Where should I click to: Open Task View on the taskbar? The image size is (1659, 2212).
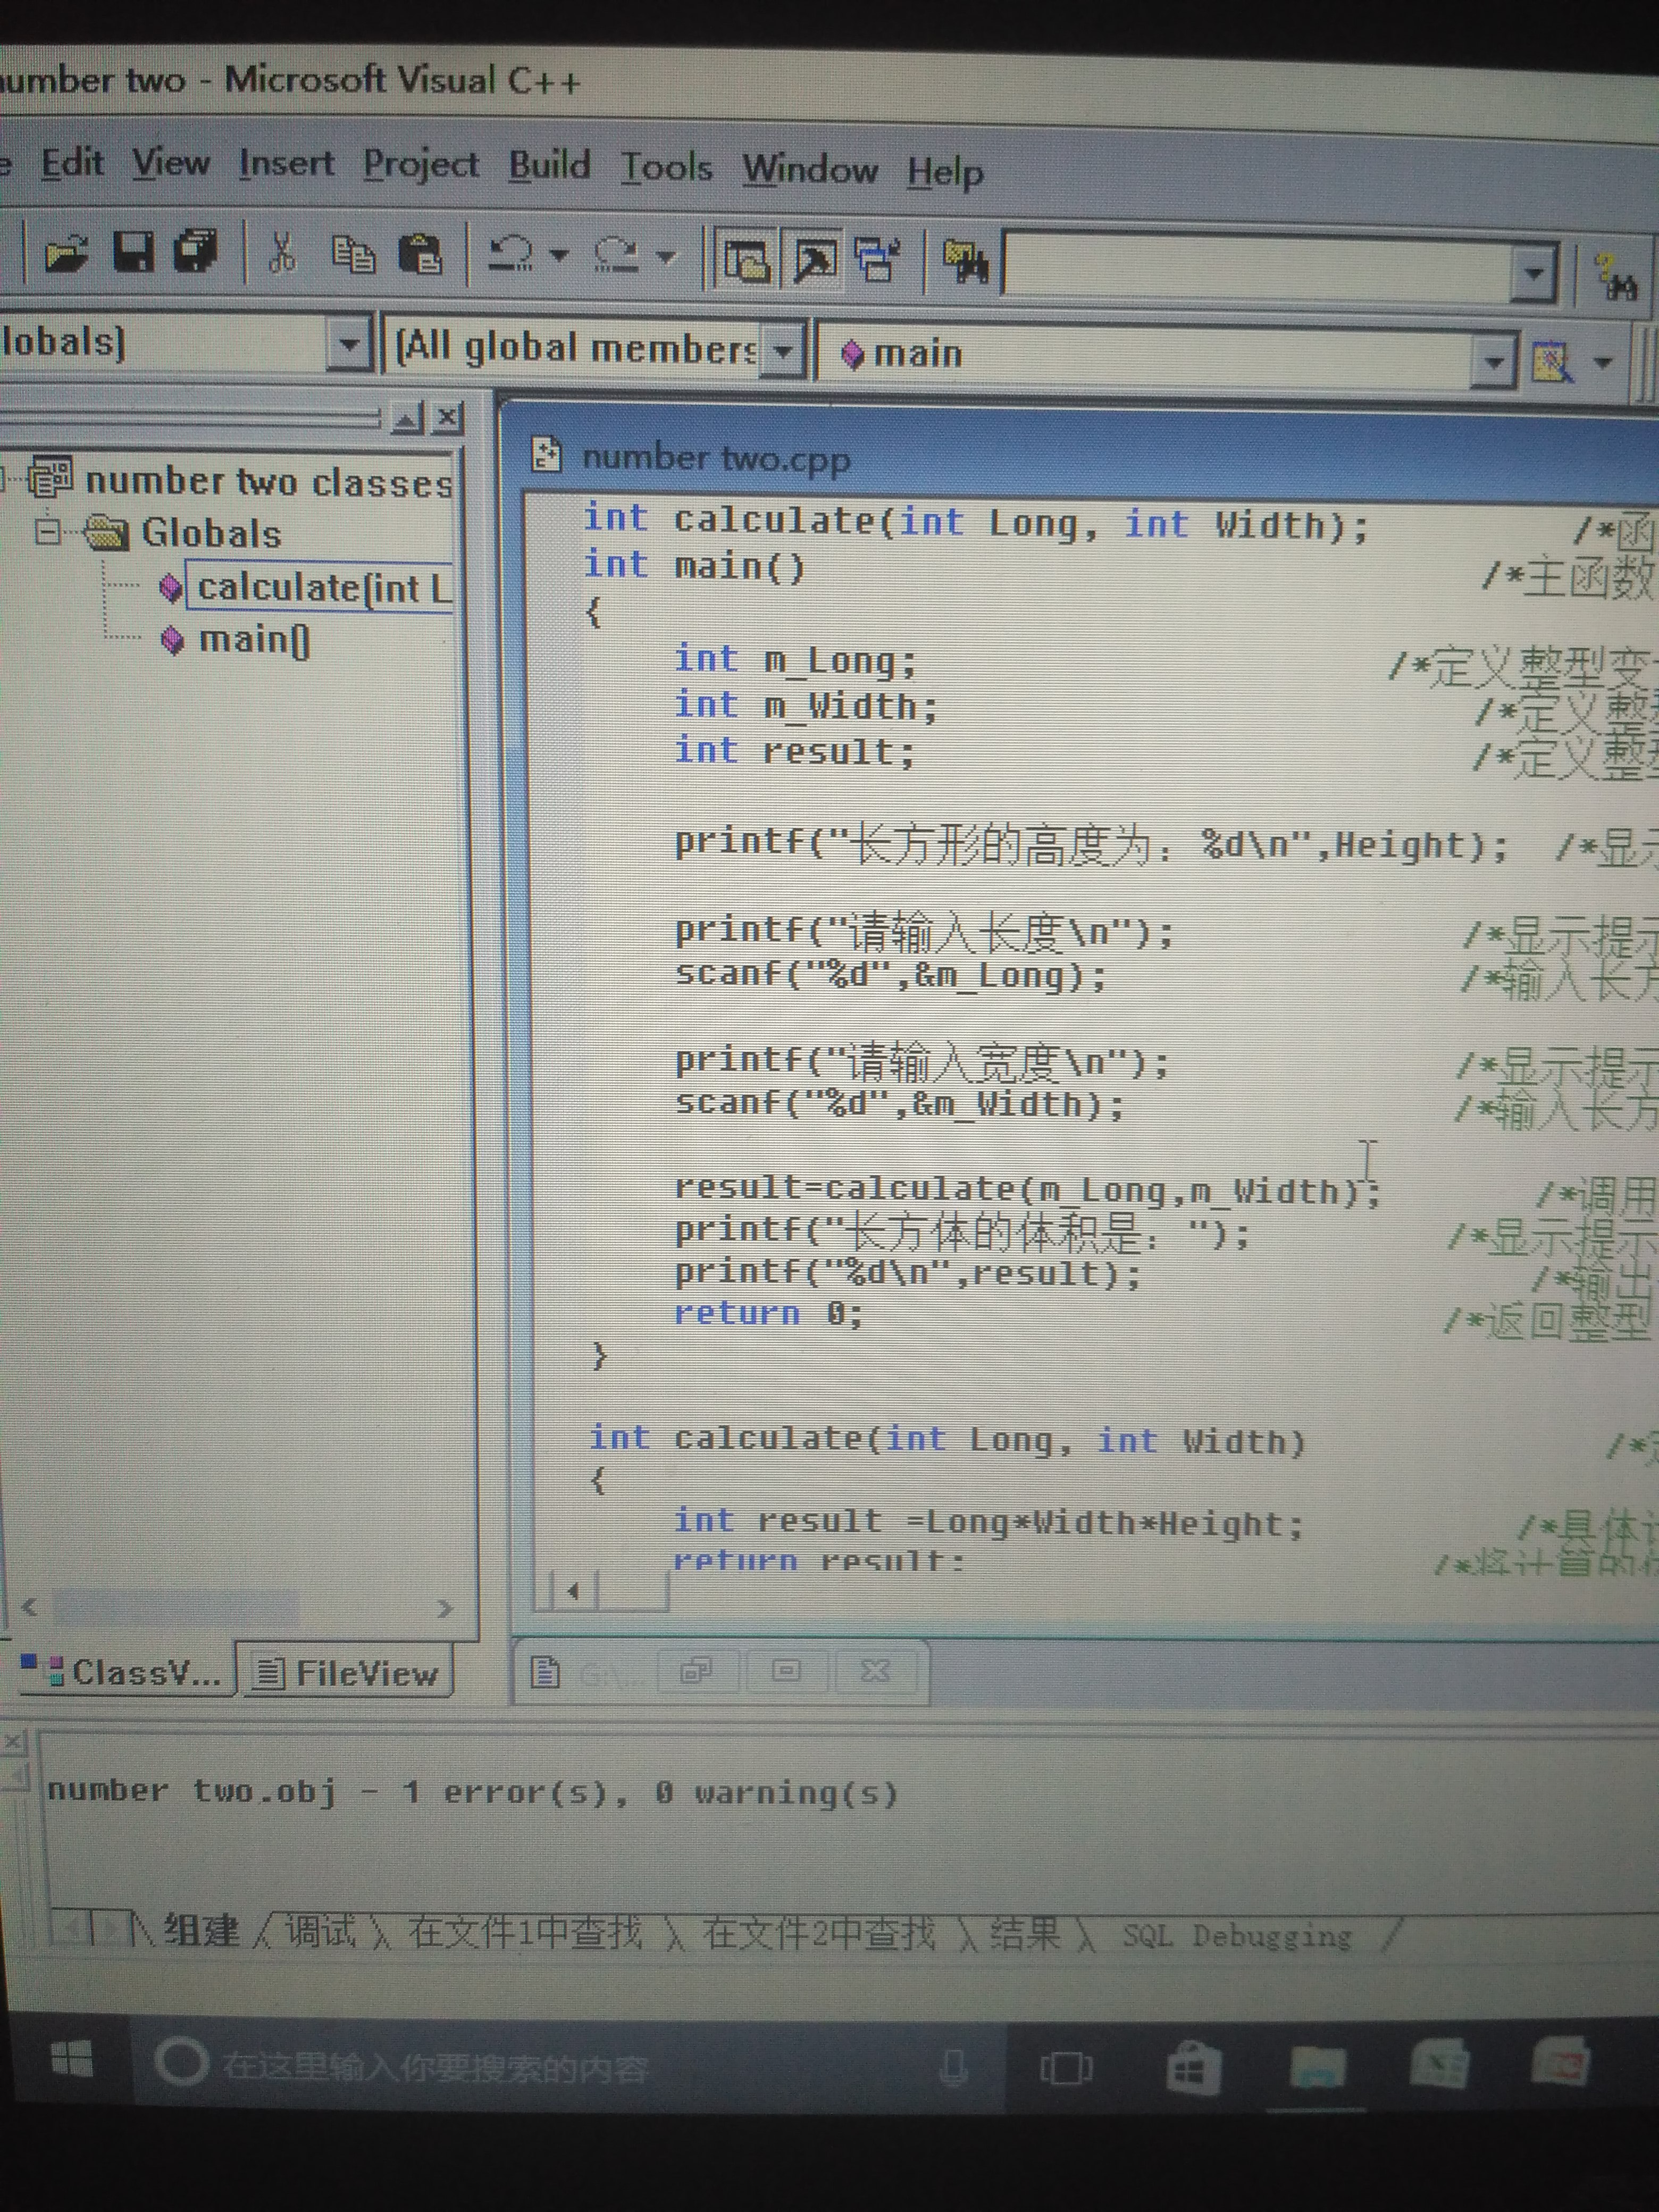[x=1065, y=2067]
